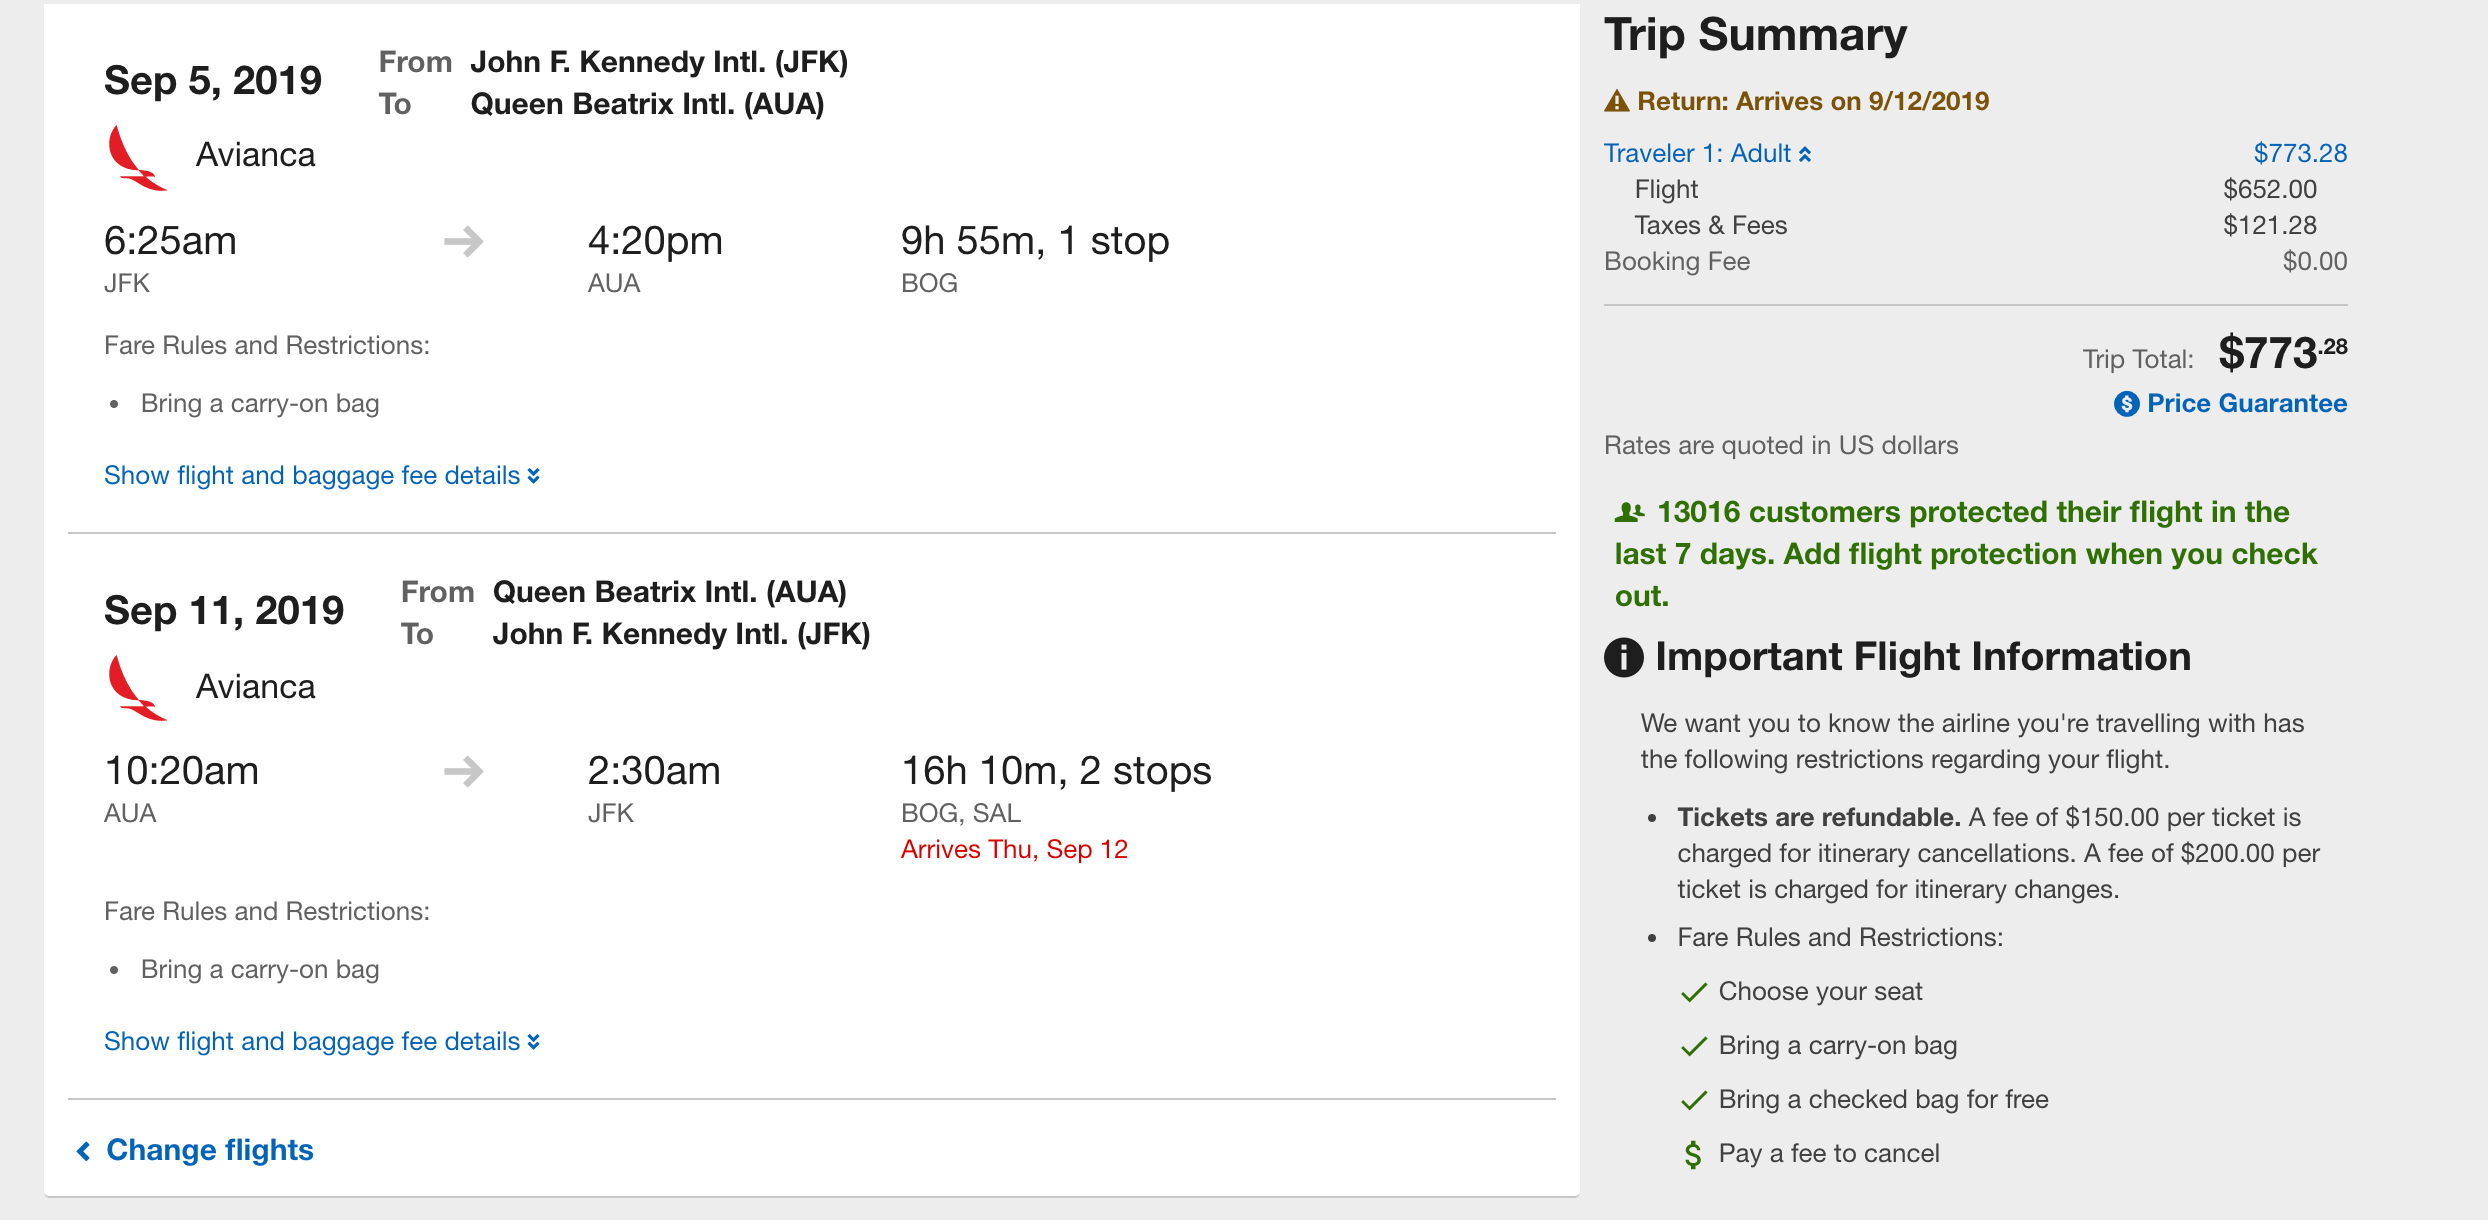Click the arrow icon between 6:25am and 4:20pm
This screenshot has height=1220, width=2488.
[464, 241]
